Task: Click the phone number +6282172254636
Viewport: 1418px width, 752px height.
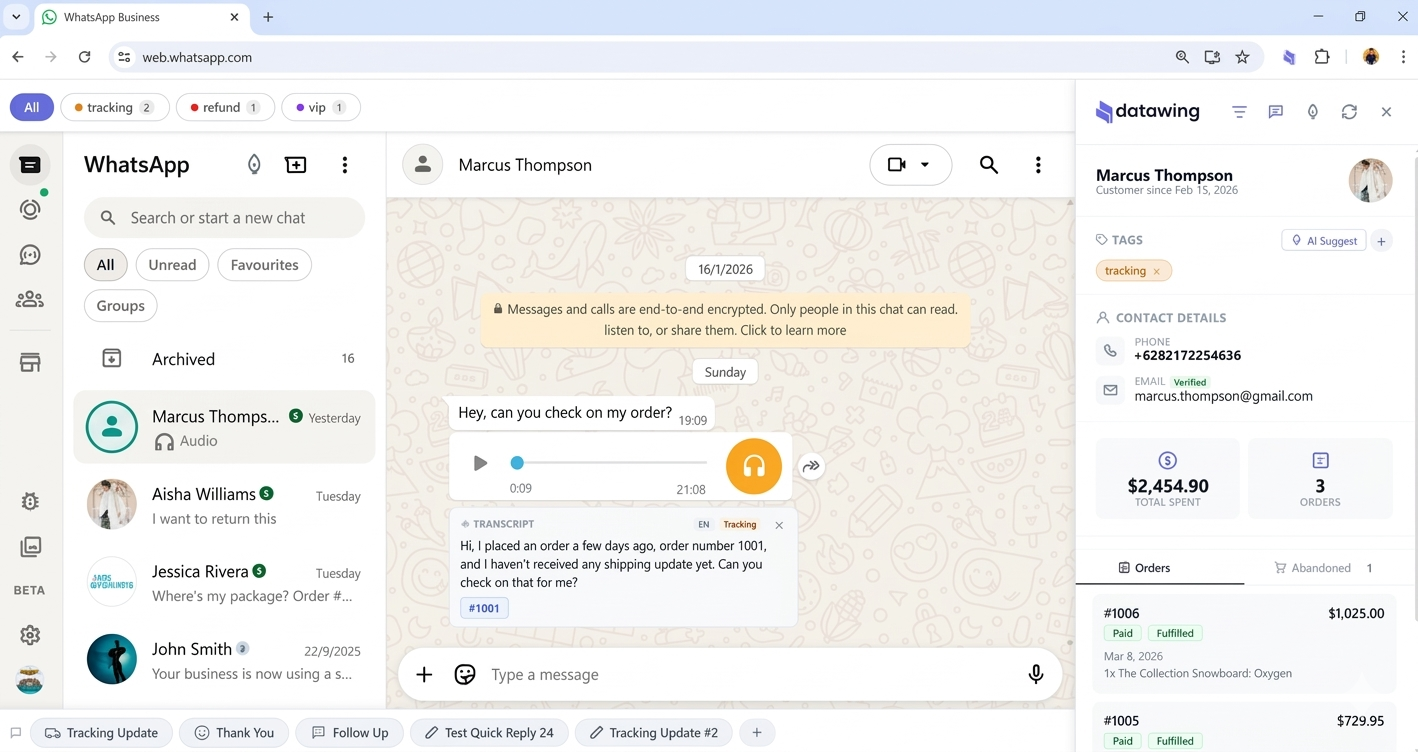Action: click(x=1187, y=356)
